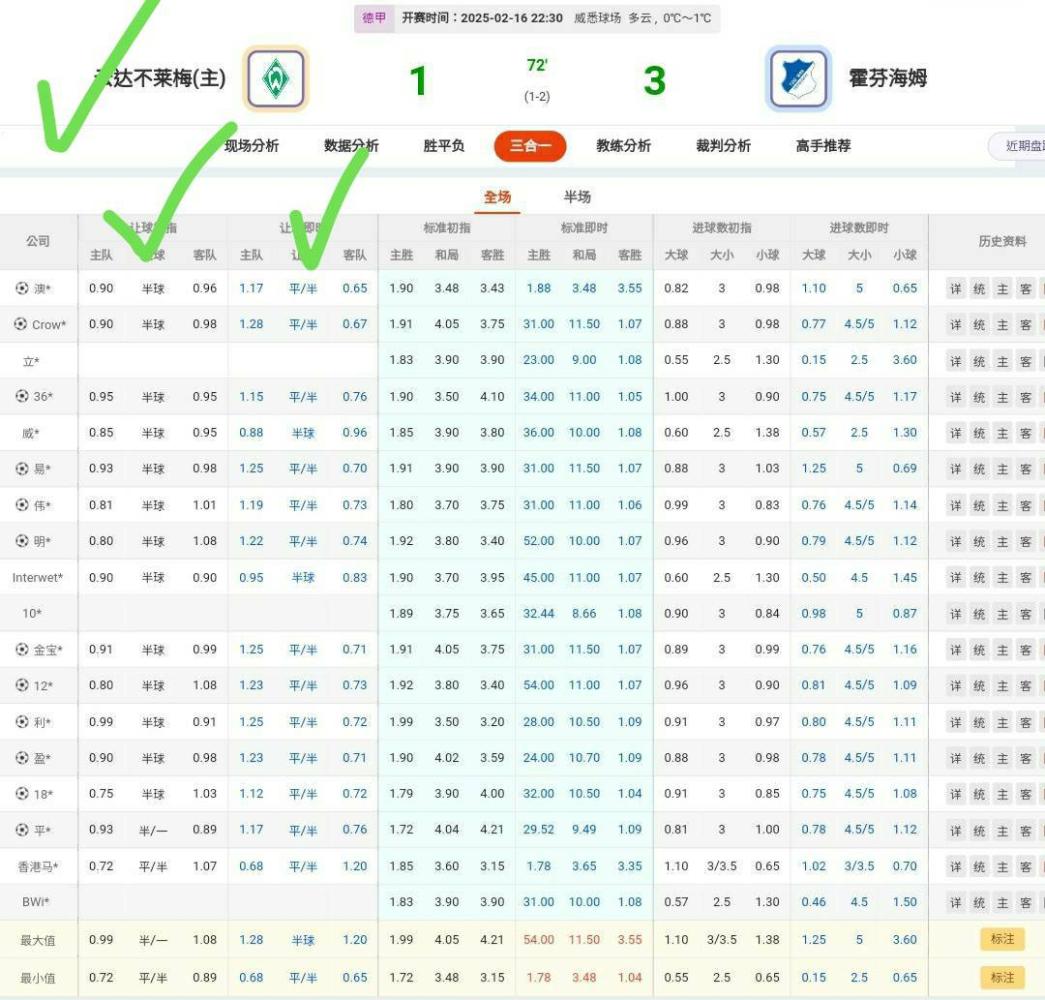Click 详 button in 10* row

coord(956,614)
